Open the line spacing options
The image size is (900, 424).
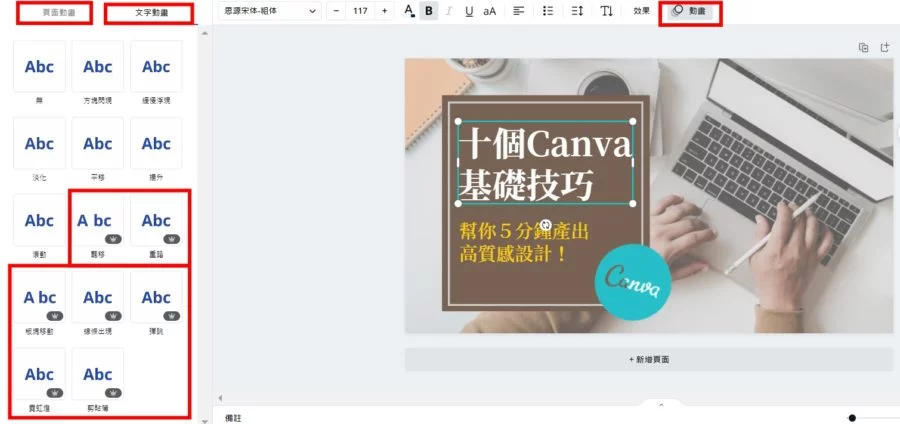(x=577, y=11)
